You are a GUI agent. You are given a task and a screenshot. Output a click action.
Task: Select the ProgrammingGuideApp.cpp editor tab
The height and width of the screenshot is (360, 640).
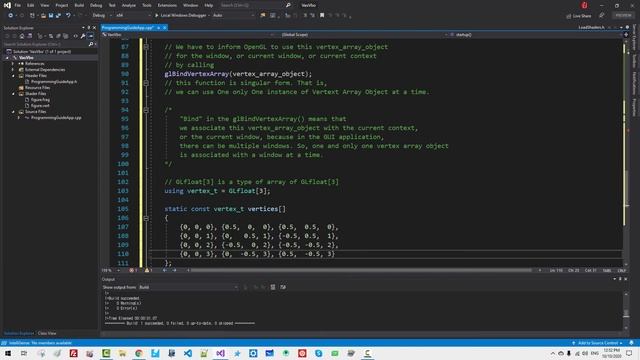127,28
